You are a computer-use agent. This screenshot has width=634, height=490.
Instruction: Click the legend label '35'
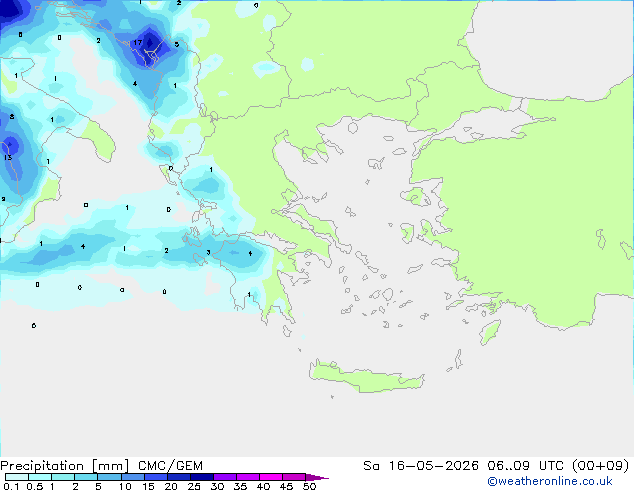tap(240, 486)
